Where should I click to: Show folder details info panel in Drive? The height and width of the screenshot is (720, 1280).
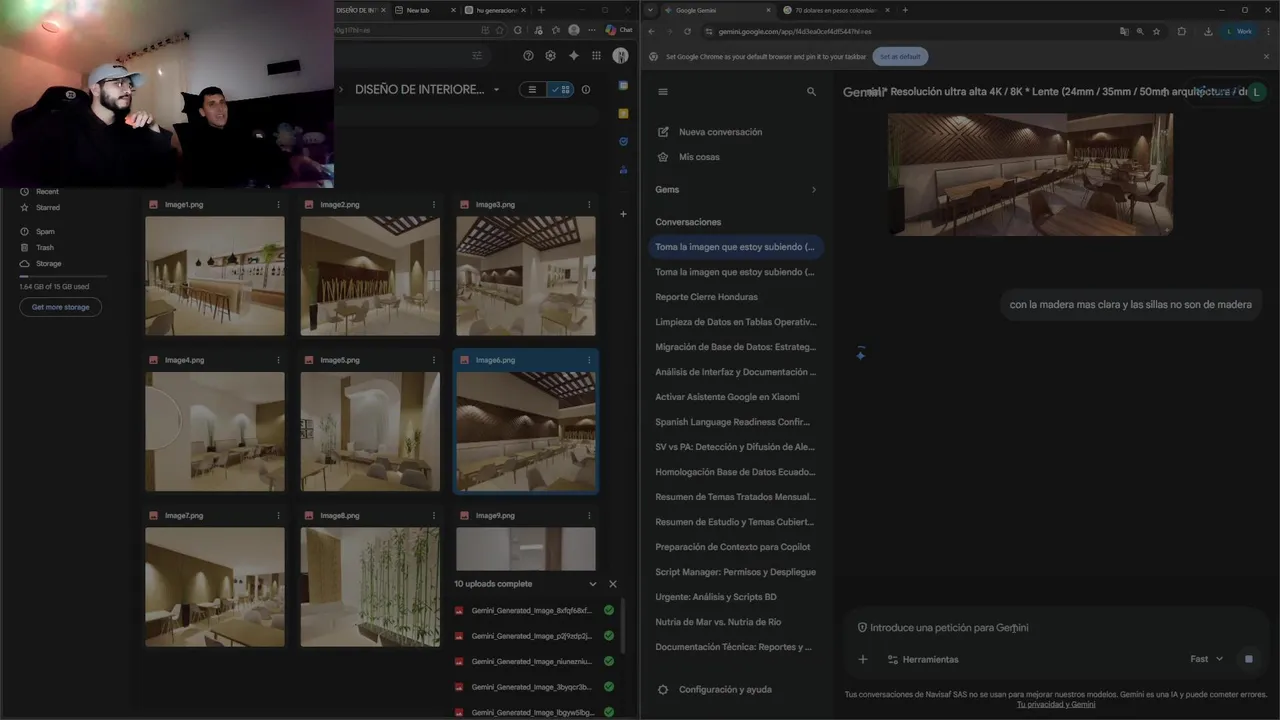[x=586, y=89]
